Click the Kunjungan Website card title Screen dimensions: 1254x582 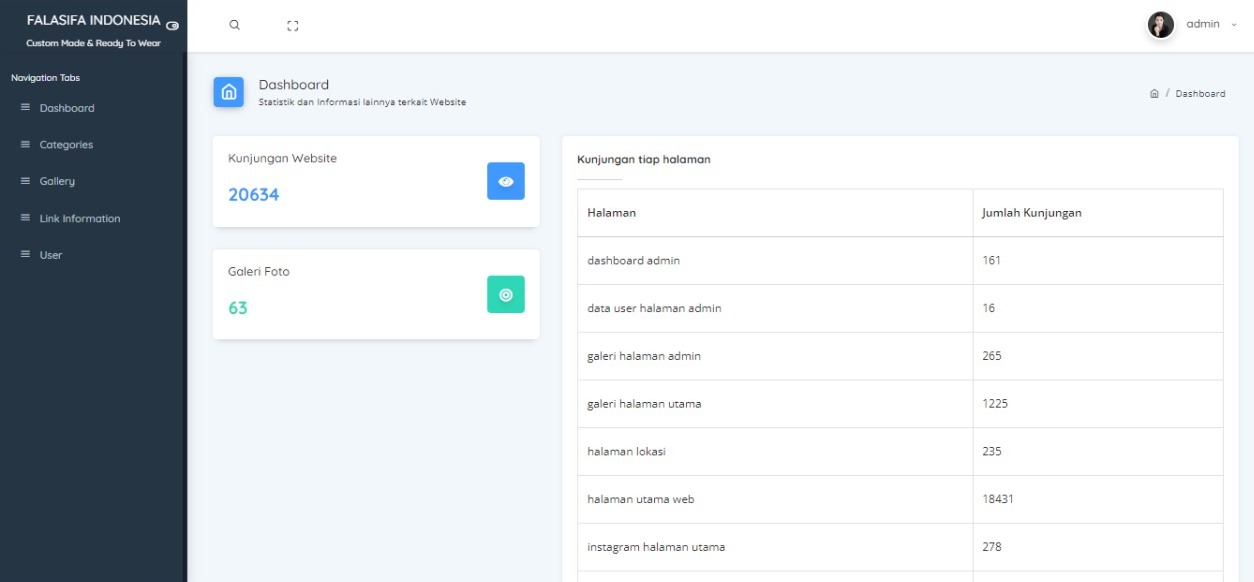click(x=282, y=158)
